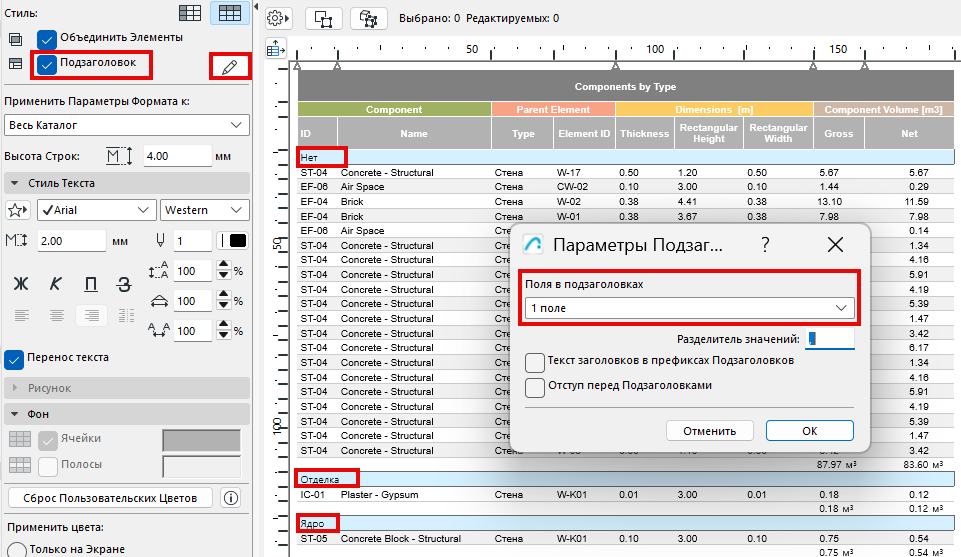This screenshot has width=961, height=557.
Task: Click the info icon next to color reset
Action: point(230,498)
